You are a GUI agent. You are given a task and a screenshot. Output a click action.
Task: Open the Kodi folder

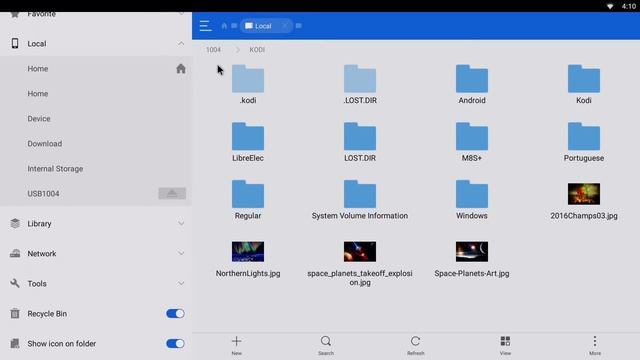(x=584, y=84)
